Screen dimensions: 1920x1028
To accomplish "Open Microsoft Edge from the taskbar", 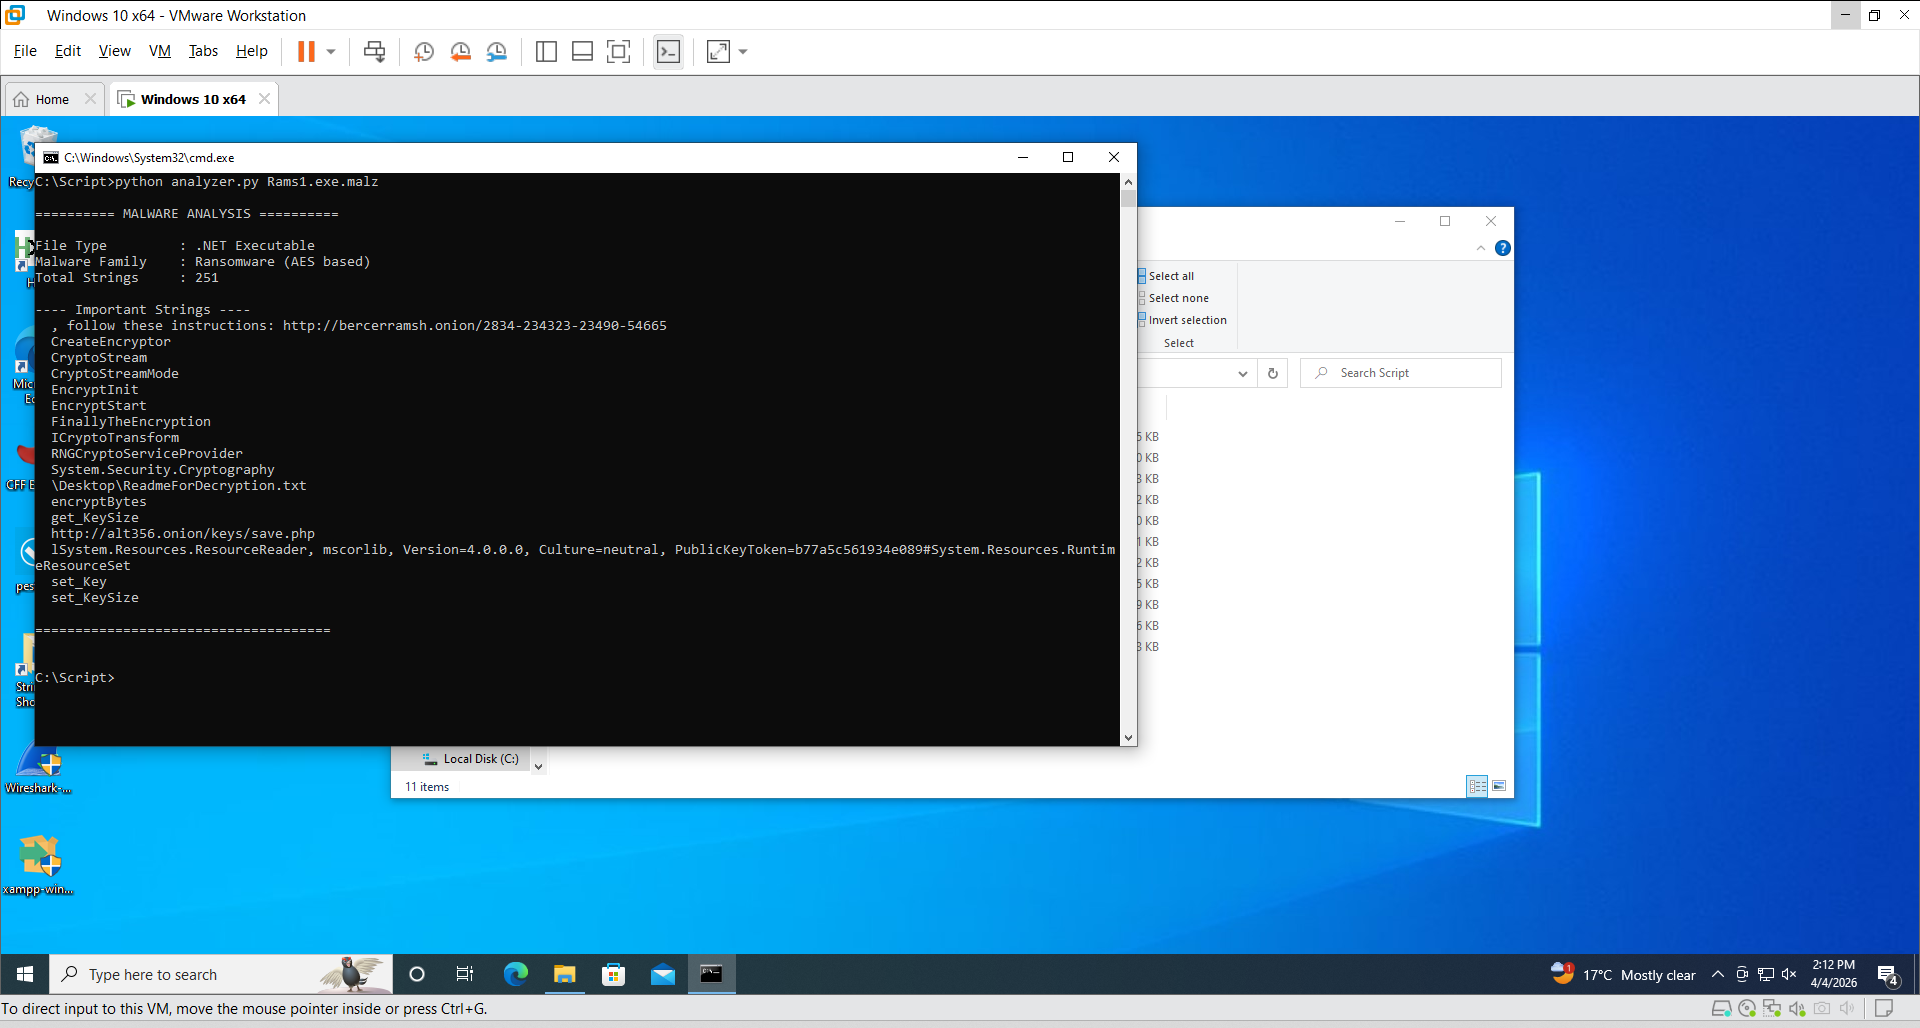I will point(516,974).
